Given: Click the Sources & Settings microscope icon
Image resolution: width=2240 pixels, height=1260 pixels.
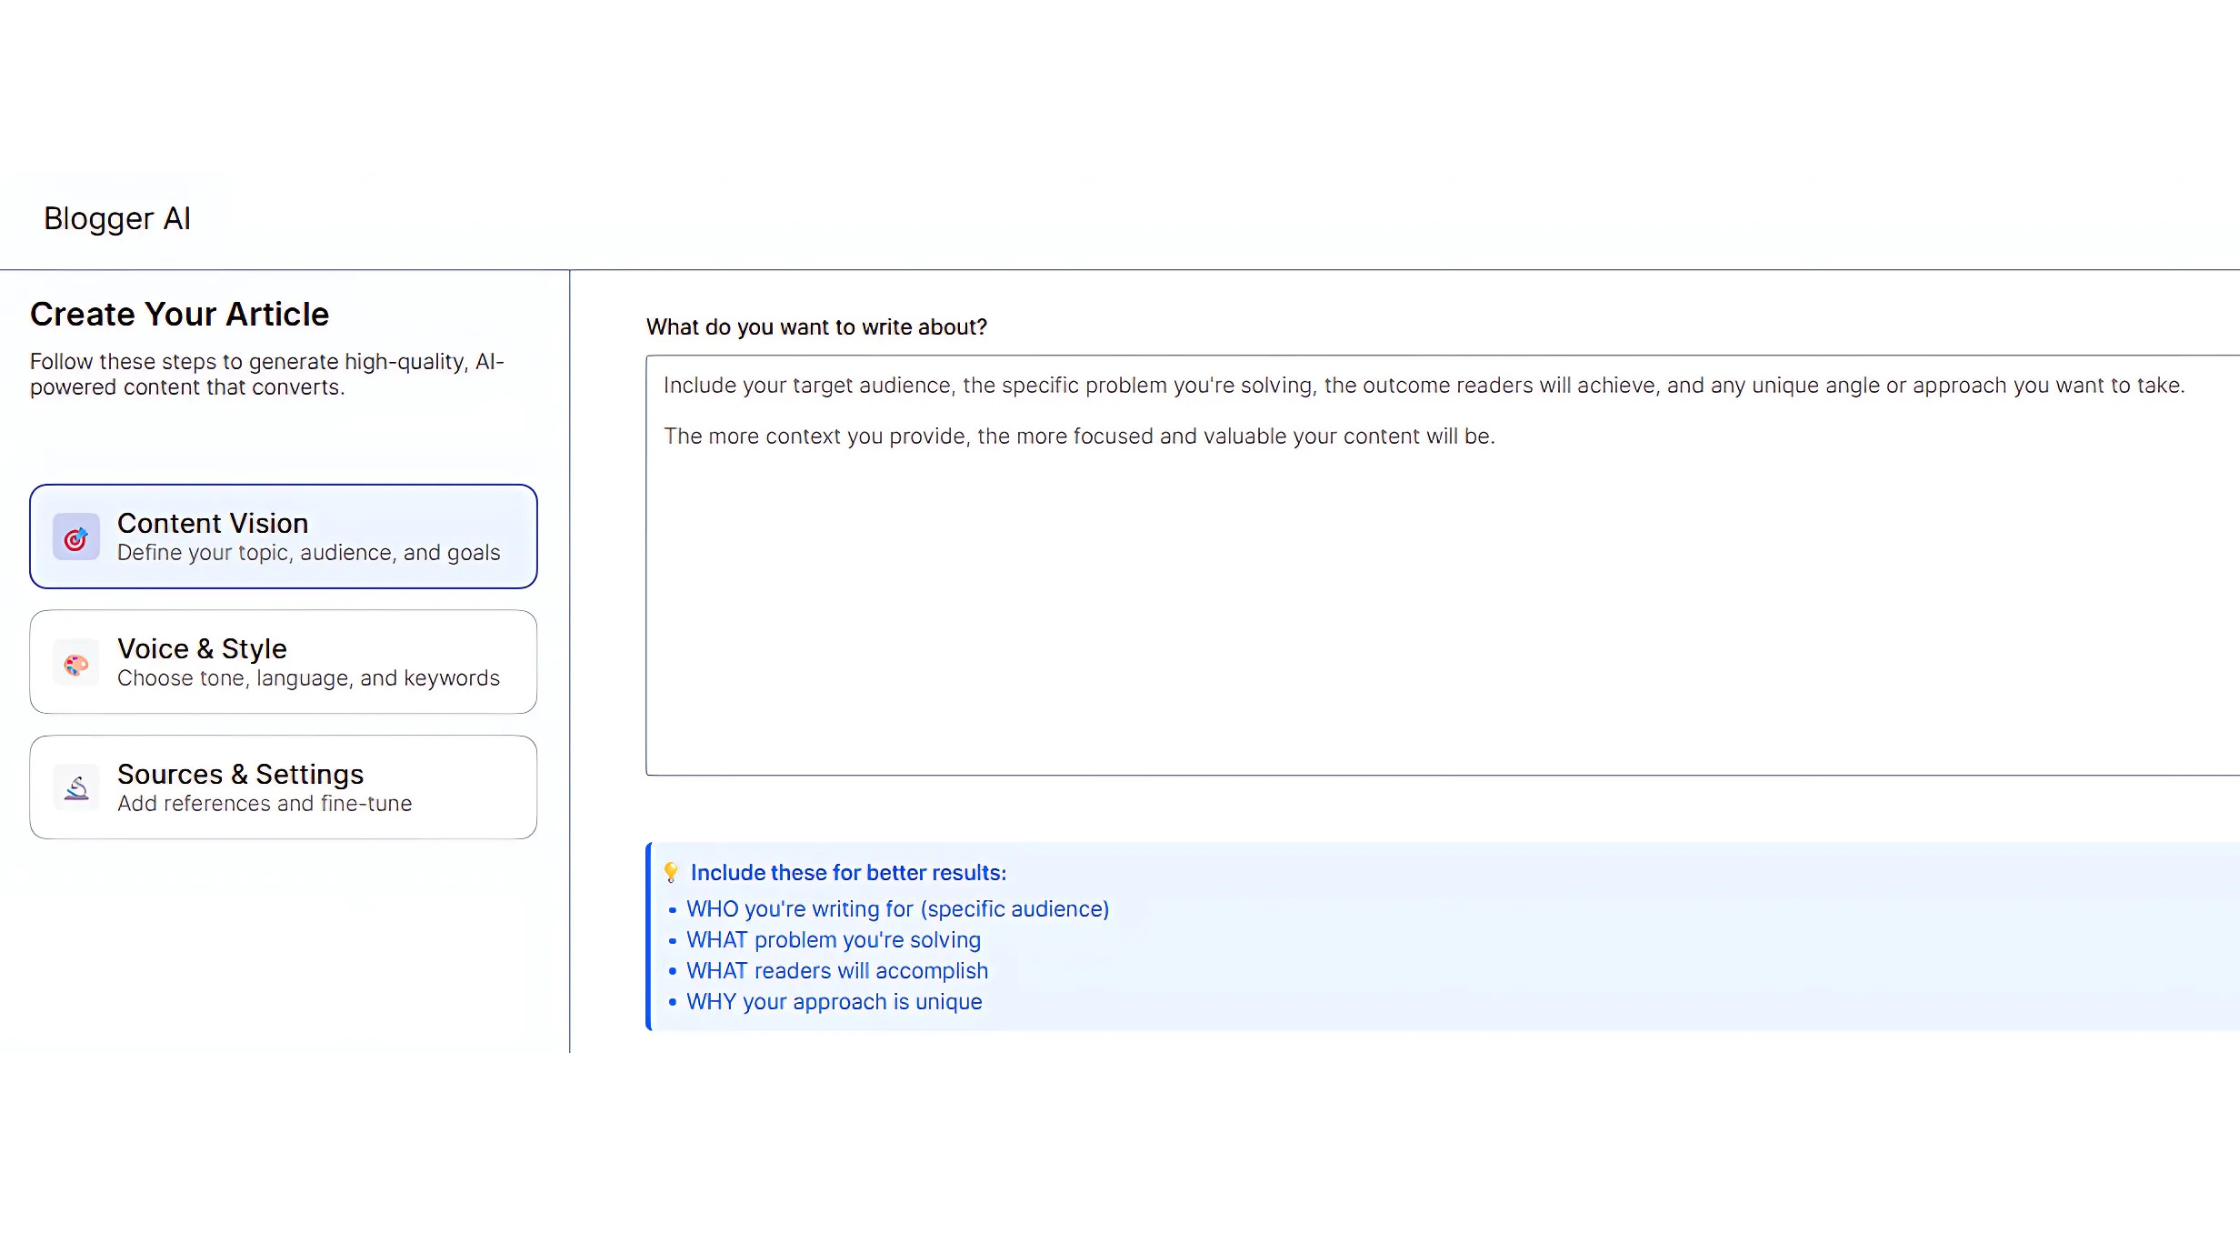Looking at the screenshot, I should (x=76, y=789).
